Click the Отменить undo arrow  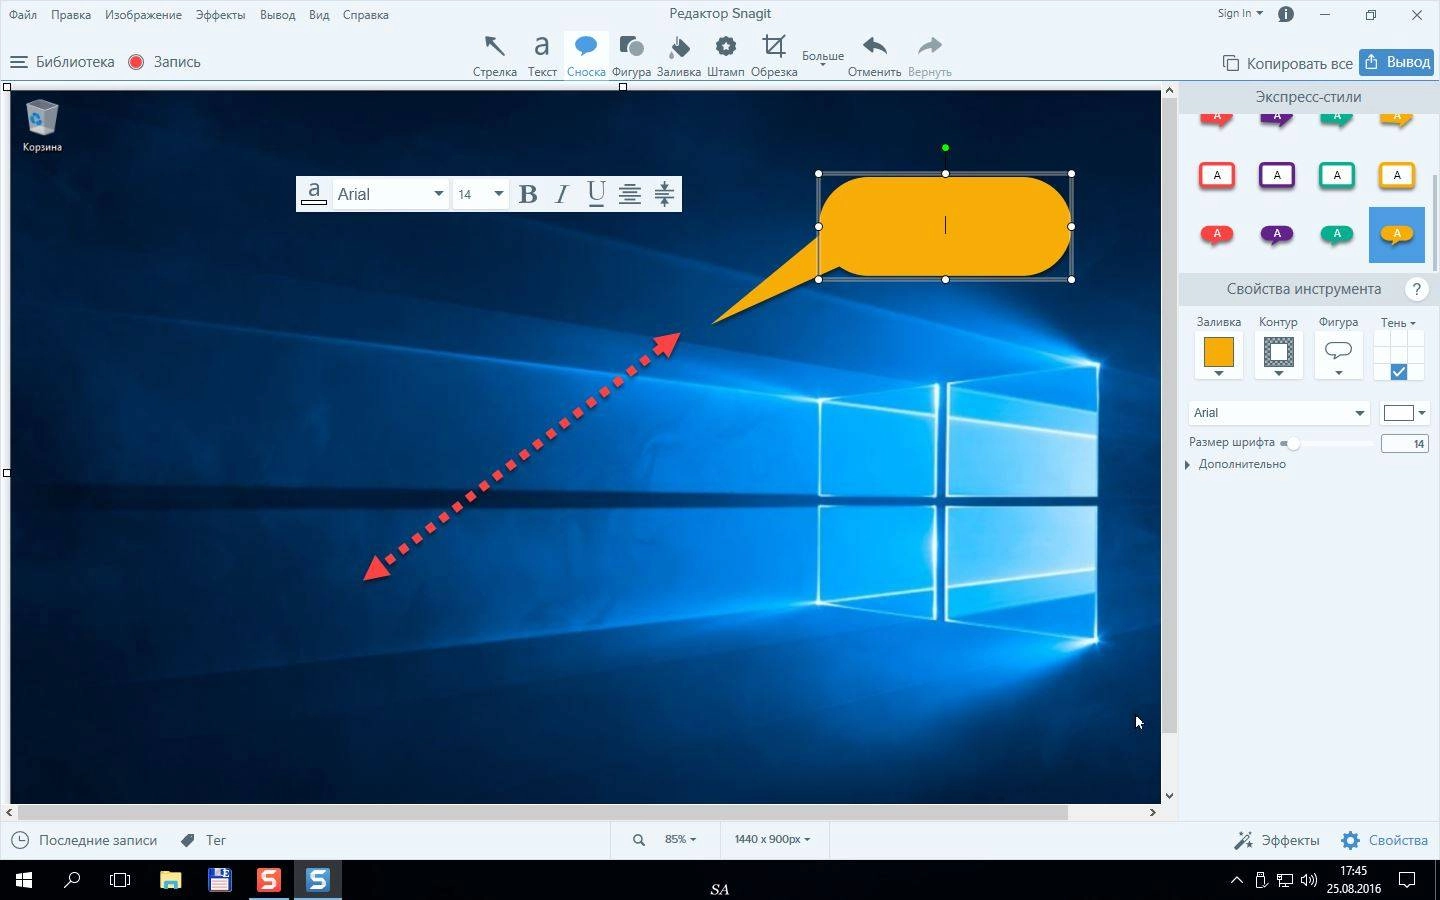click(x=874, y=55)
